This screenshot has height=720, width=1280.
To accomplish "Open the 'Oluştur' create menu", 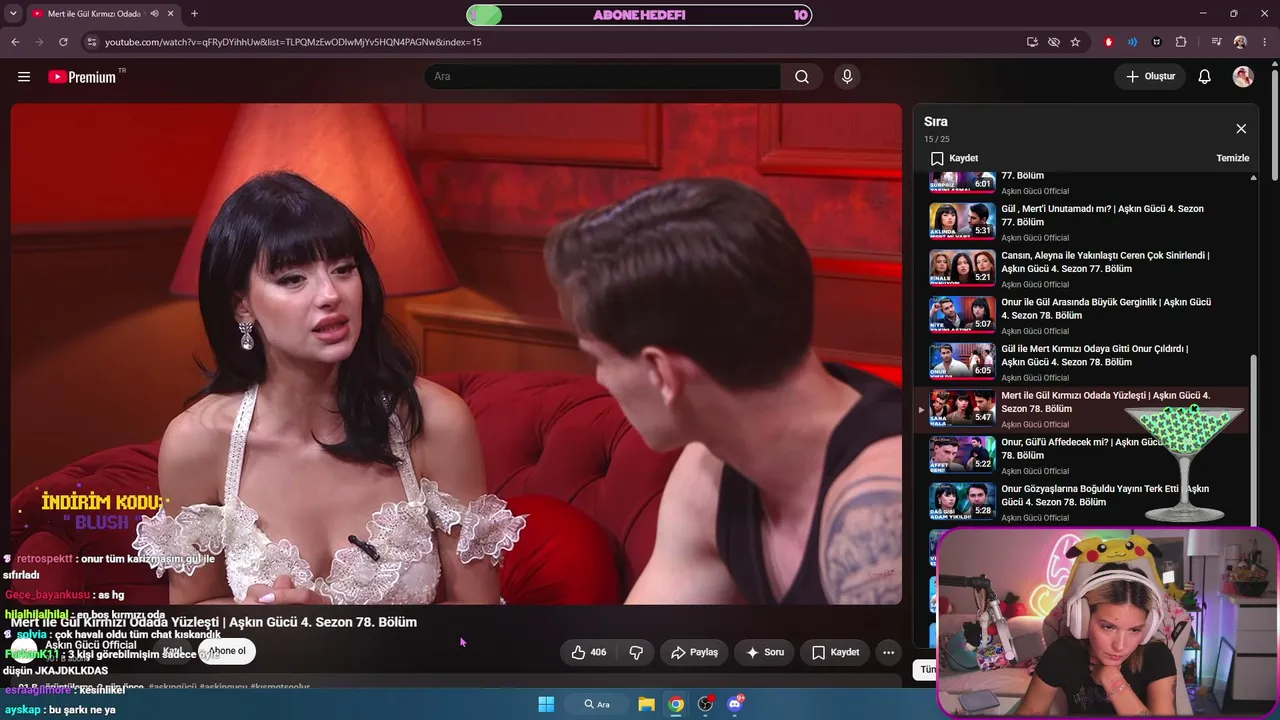I will (1150, 77).
